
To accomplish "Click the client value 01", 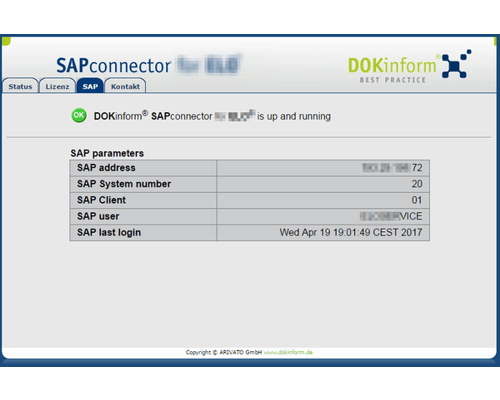I will pos(417,200).
